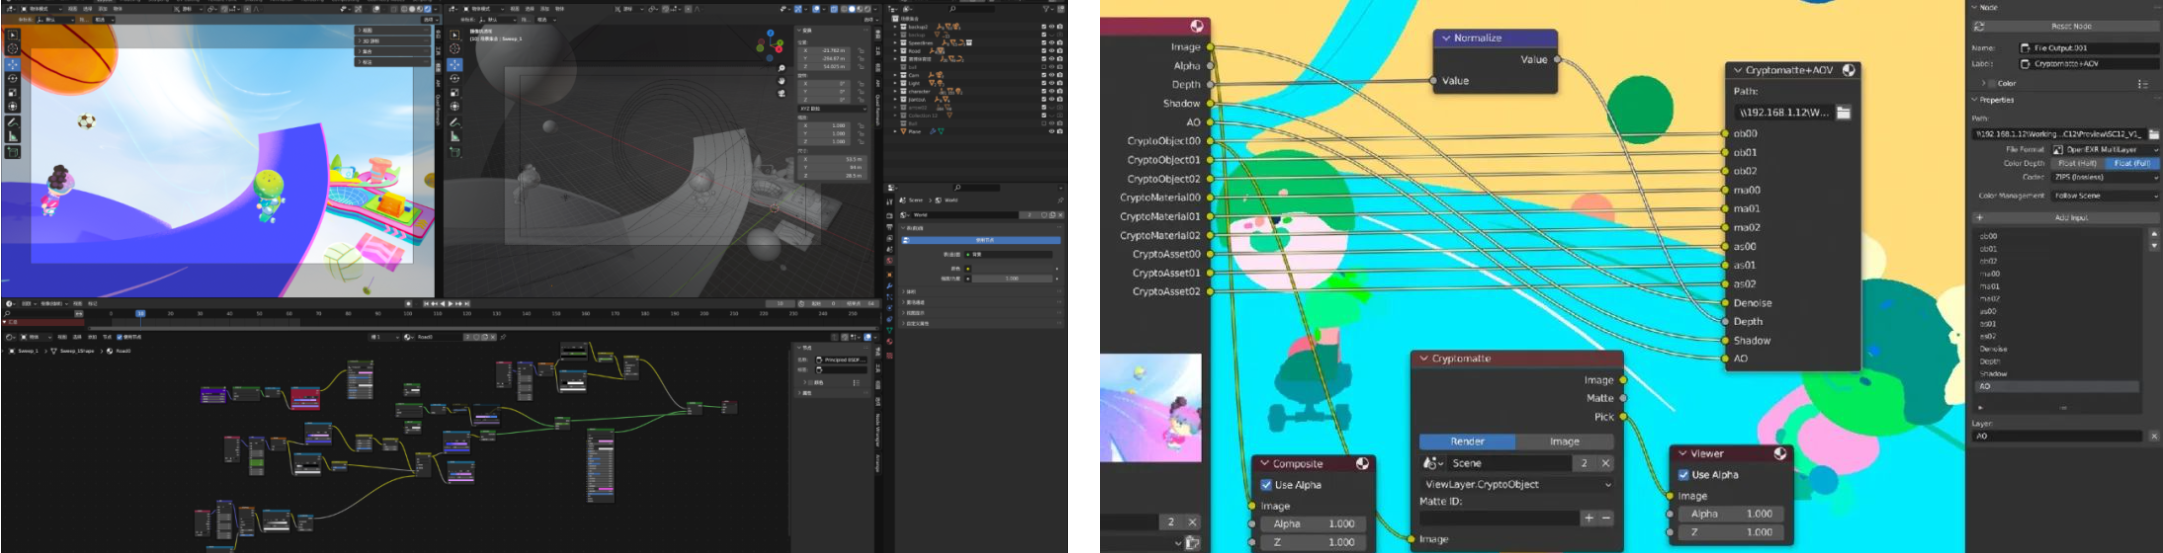Click the Composite node header preview icon

click(x=1362, y=464)
